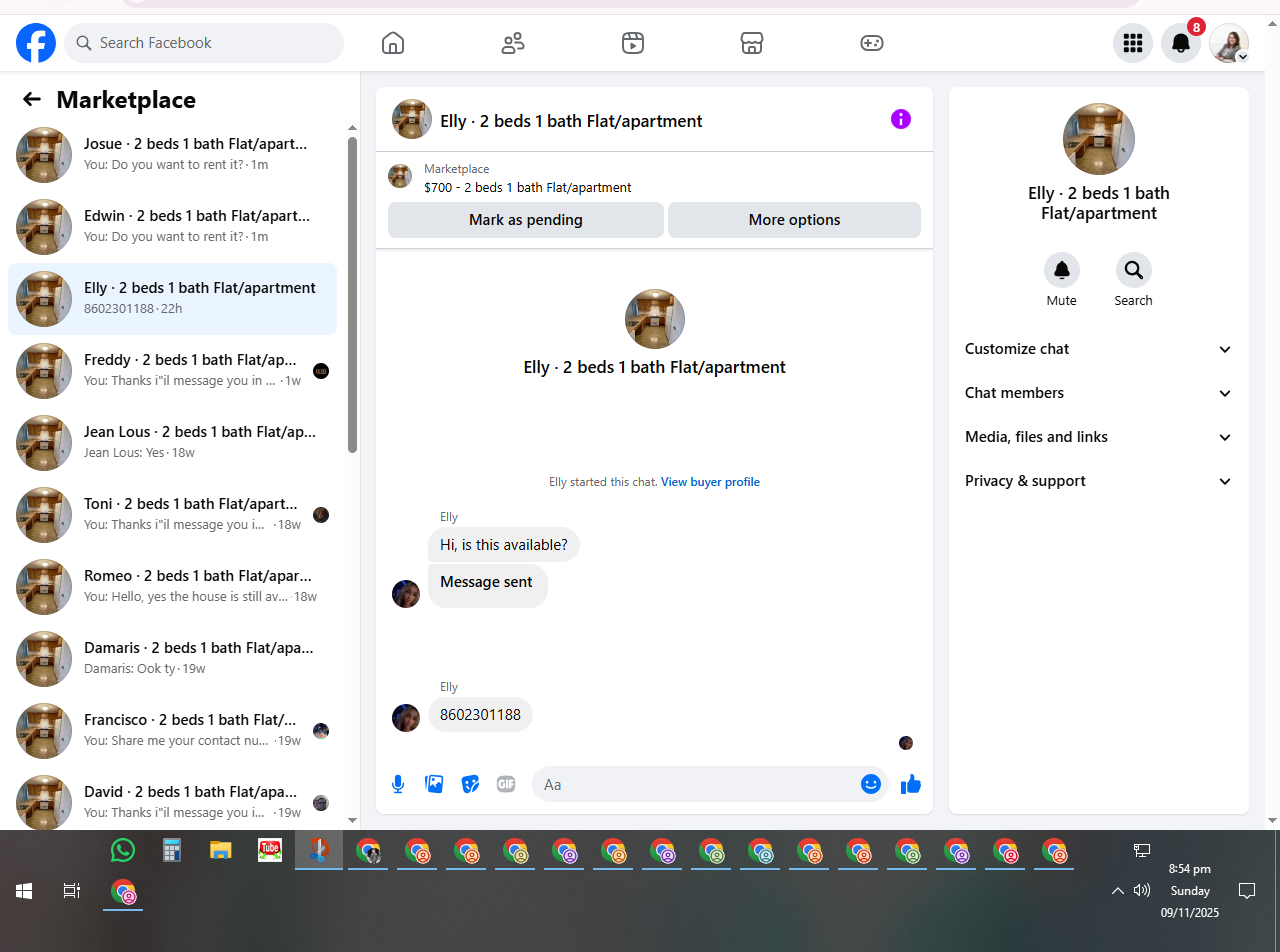The height and width of the screenshot is (952, 1280).
Task: Open the Romeo conversation
Action: coord(172,587)
